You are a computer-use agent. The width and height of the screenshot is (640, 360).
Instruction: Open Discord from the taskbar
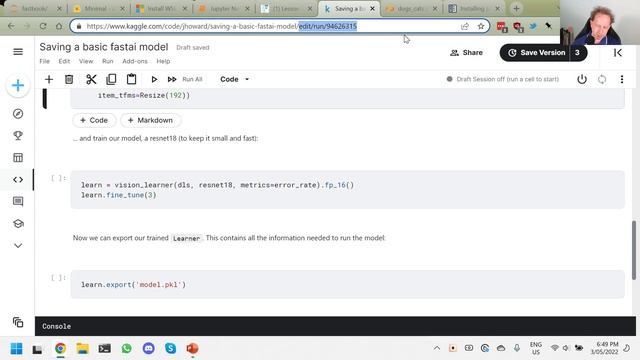[149, 349]
